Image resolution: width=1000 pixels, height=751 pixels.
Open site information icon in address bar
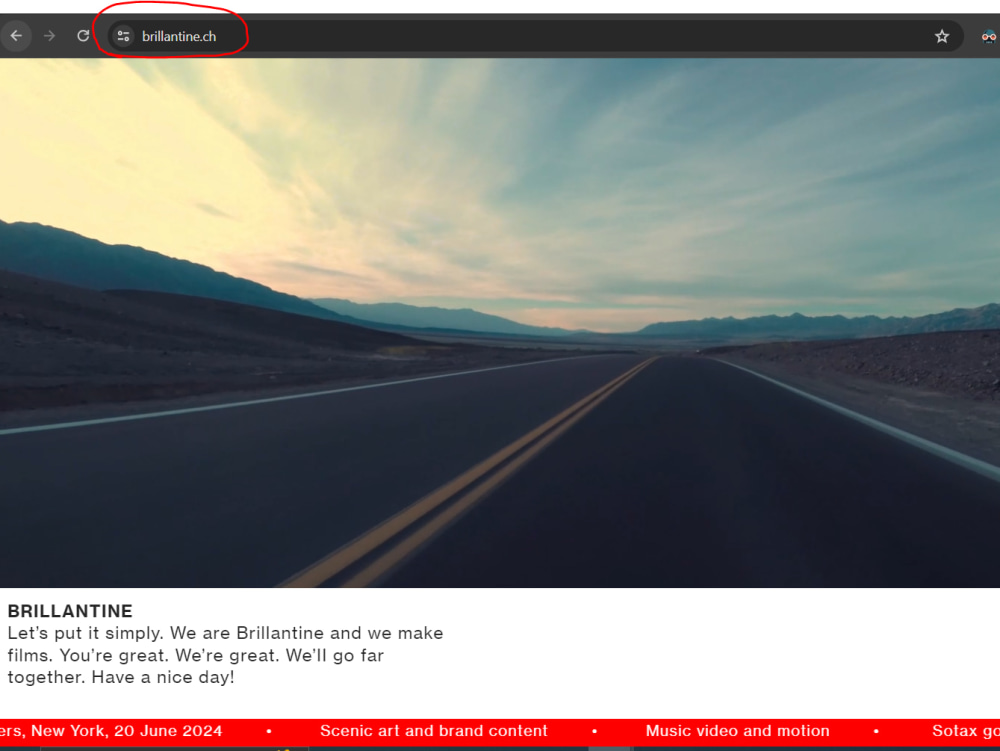click(123, 36)
